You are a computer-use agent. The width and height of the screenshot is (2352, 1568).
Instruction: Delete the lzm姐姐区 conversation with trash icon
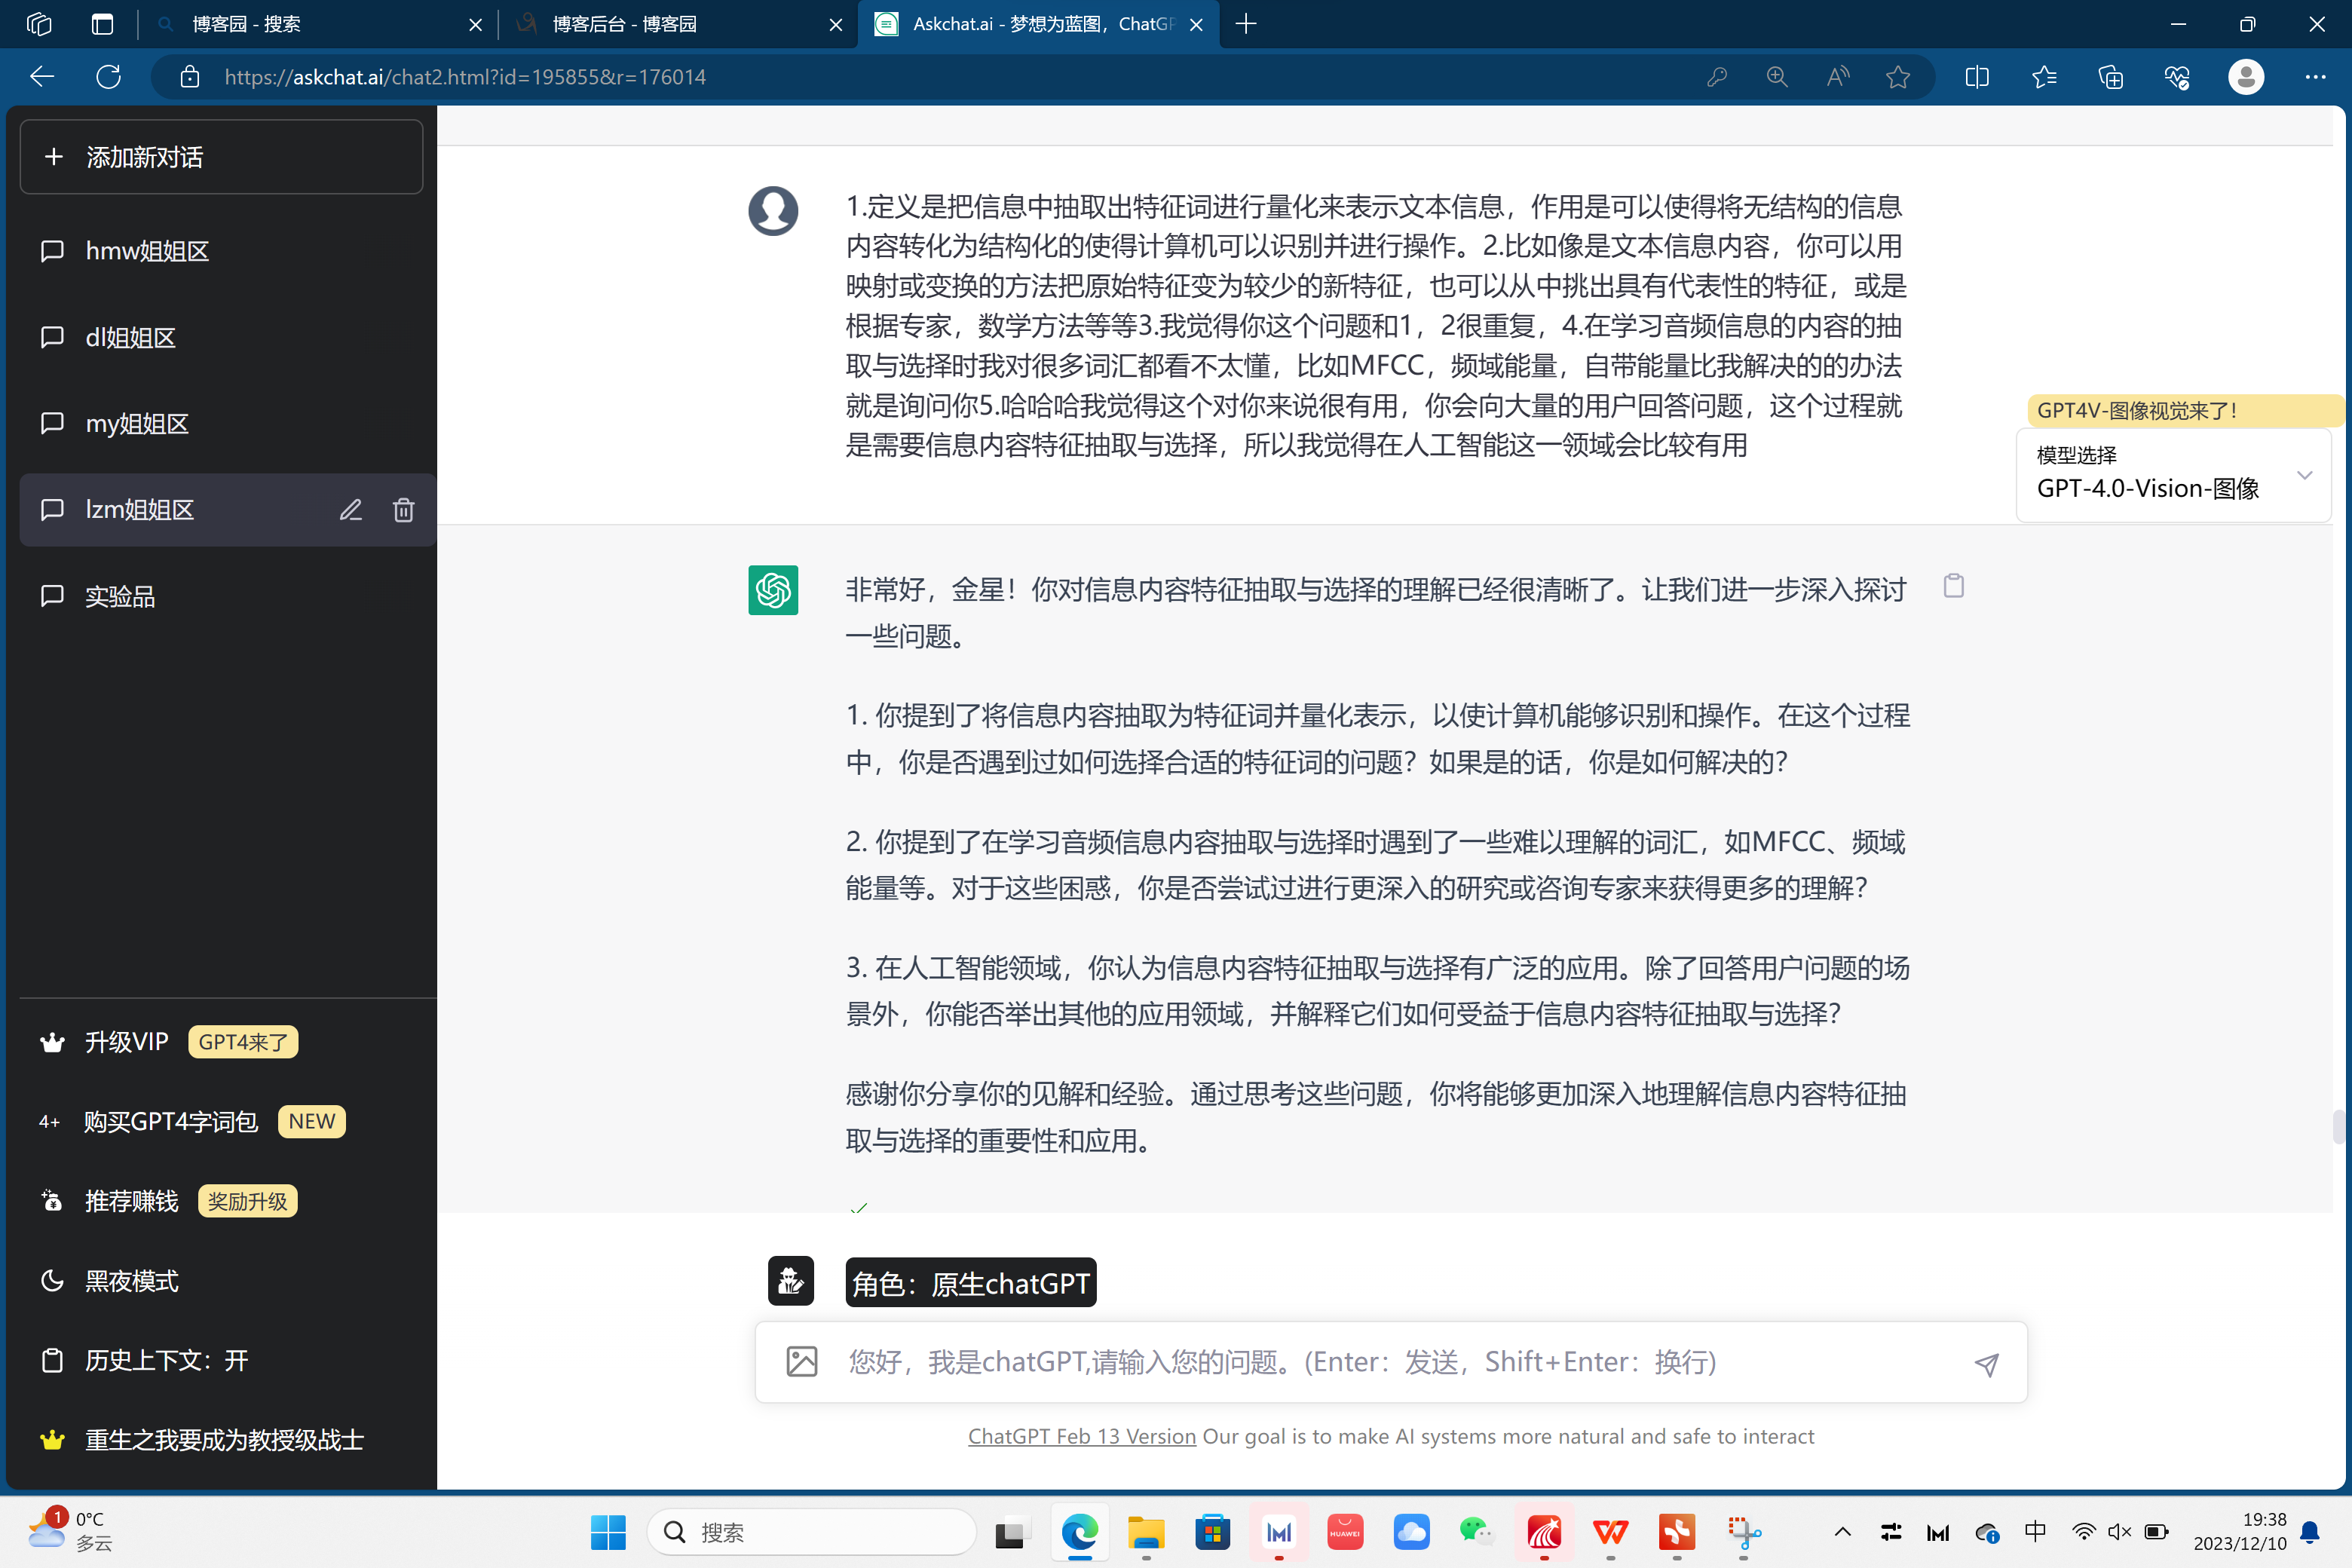click(x=403, y=510)
